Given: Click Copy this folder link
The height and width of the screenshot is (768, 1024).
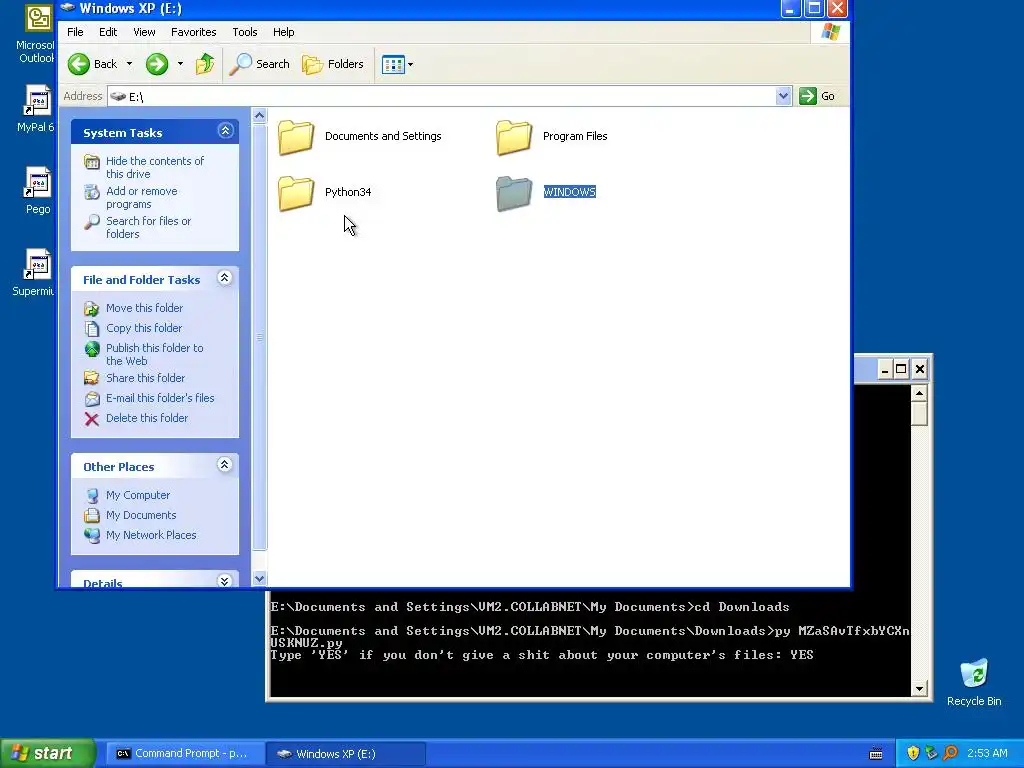Looking at the screenshot, I should click(x=144, y=328).
